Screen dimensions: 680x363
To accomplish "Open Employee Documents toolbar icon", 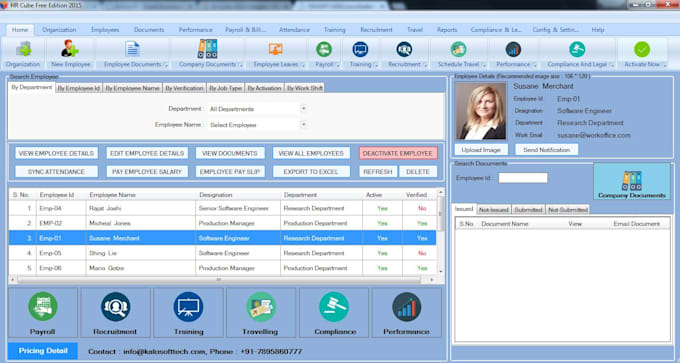I will pos(132,49).
